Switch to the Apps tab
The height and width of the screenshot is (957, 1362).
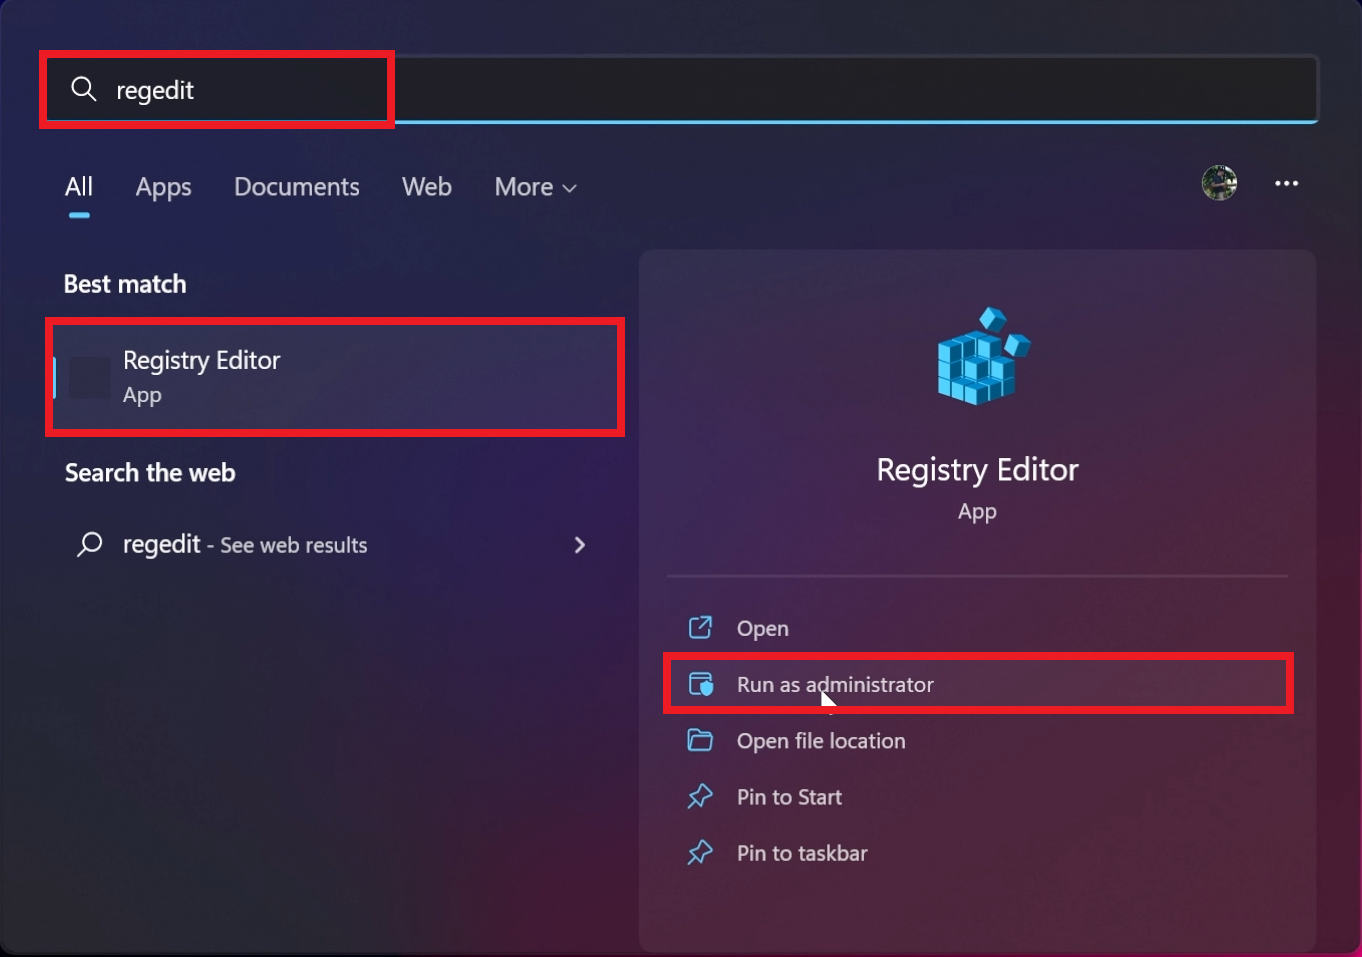(x=163, y=187)
